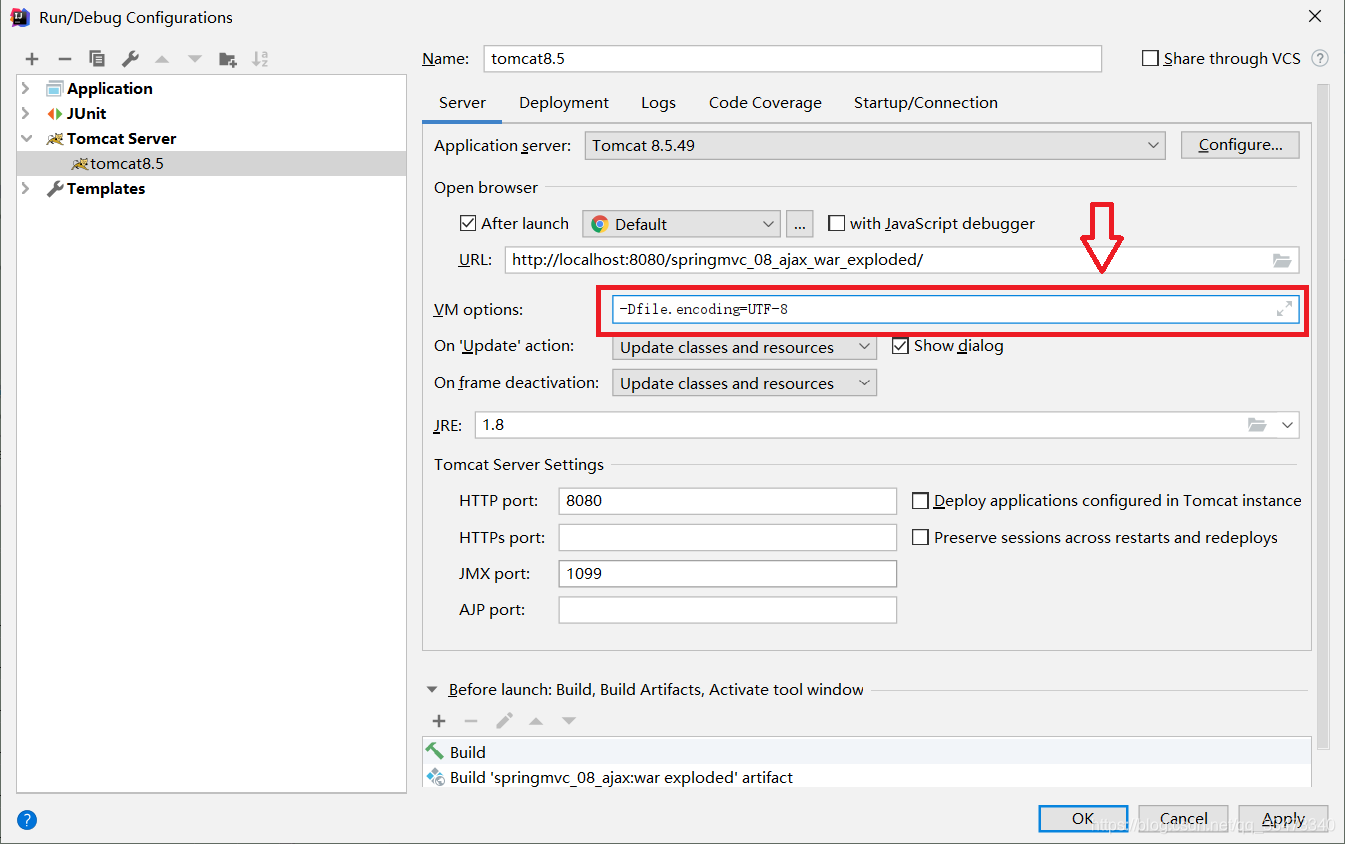Click the Apply button

1283,819
